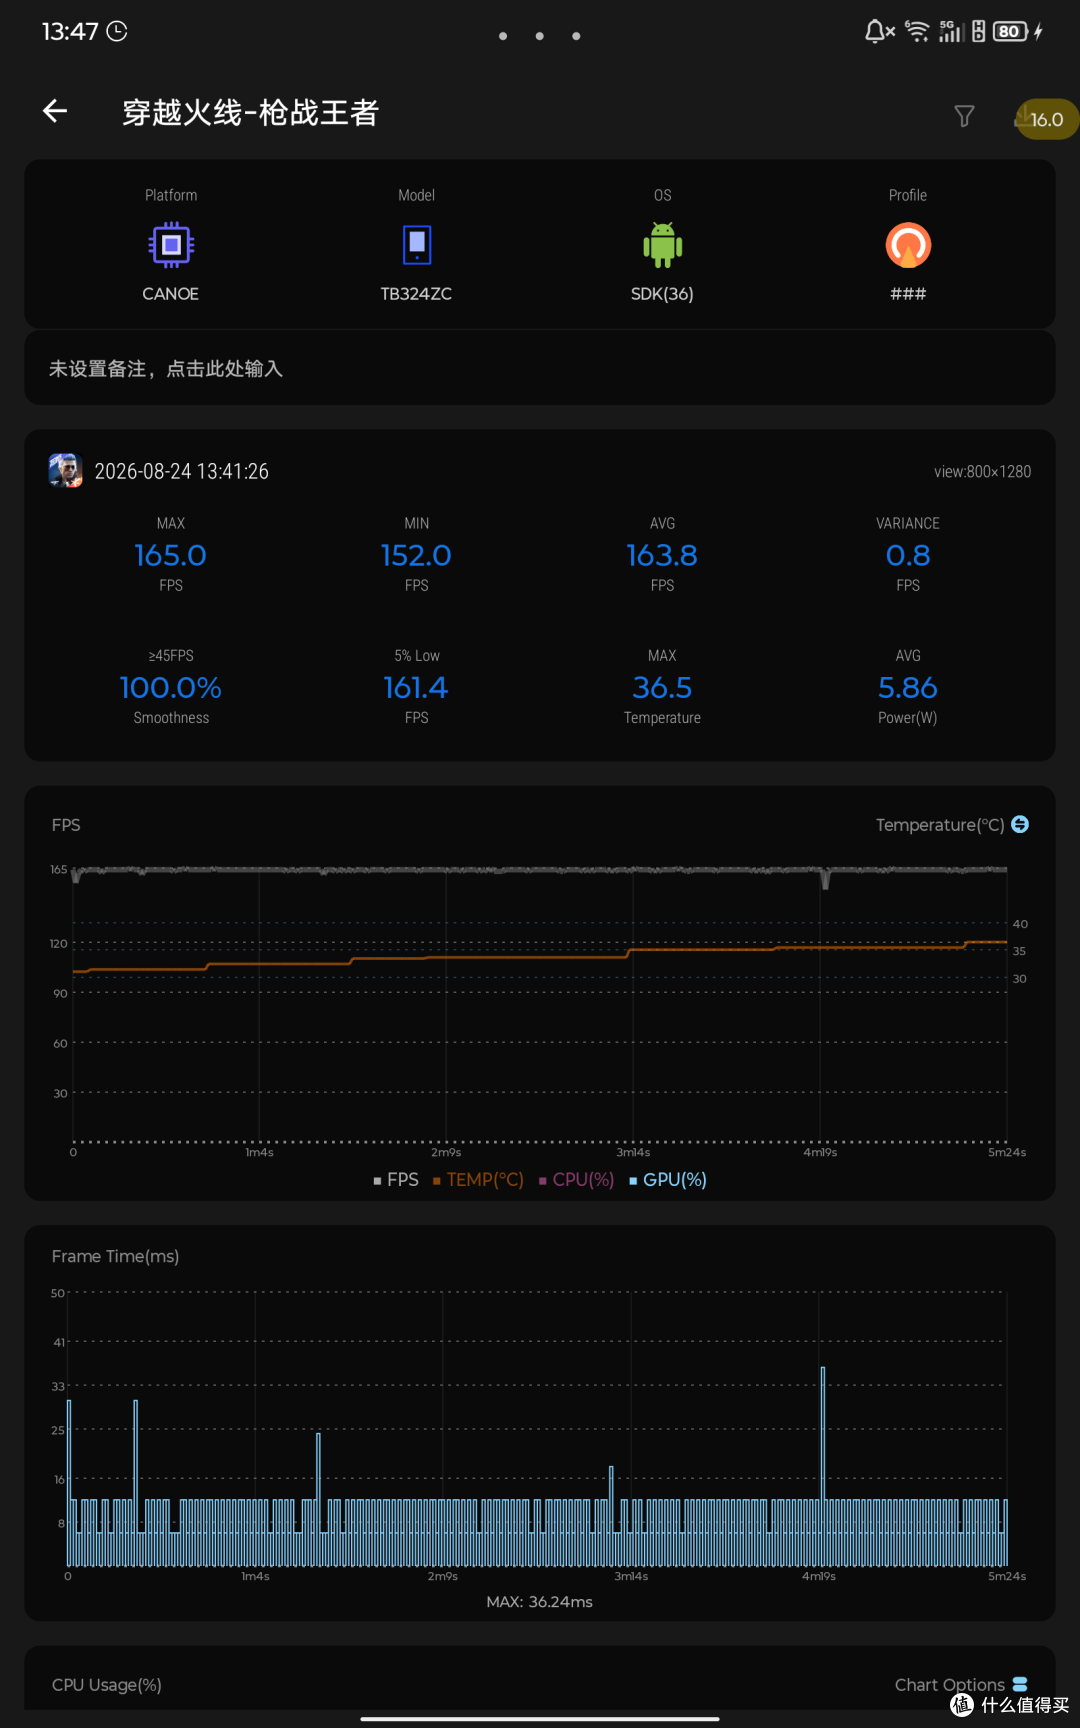Tap the MIN 152.0 FPS value

click(417, 555)
